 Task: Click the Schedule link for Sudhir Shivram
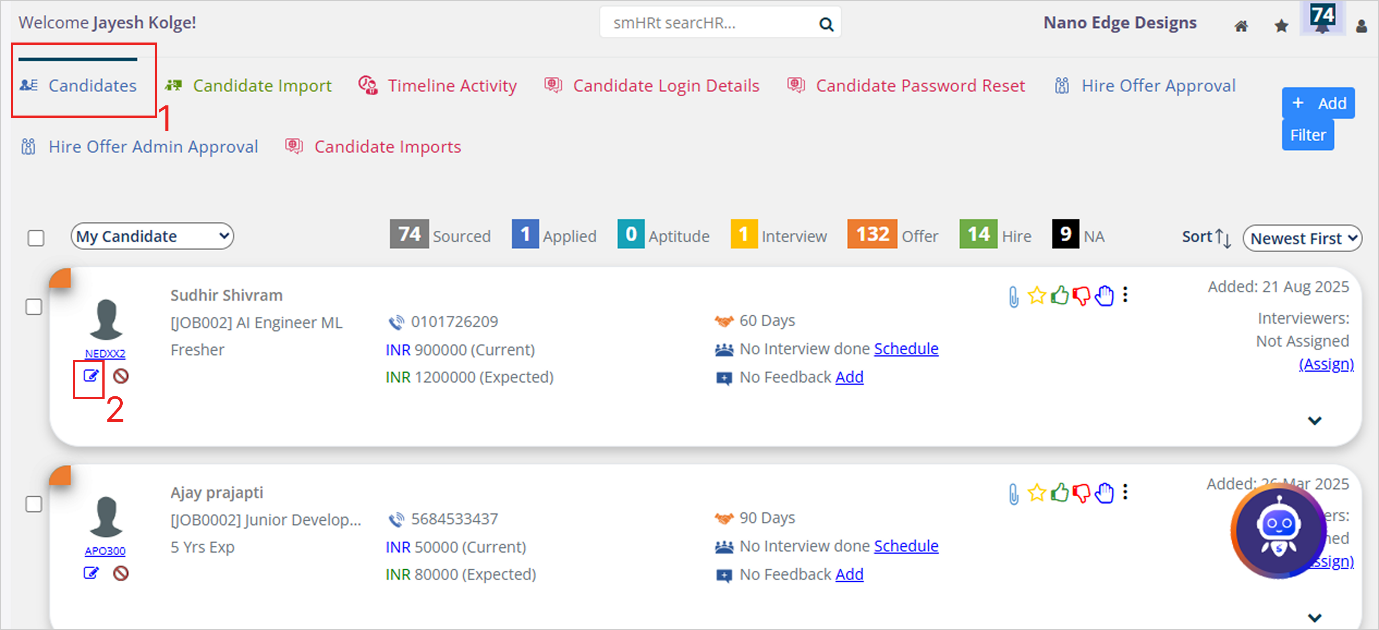pyautogui.click(x=906, y=349)
